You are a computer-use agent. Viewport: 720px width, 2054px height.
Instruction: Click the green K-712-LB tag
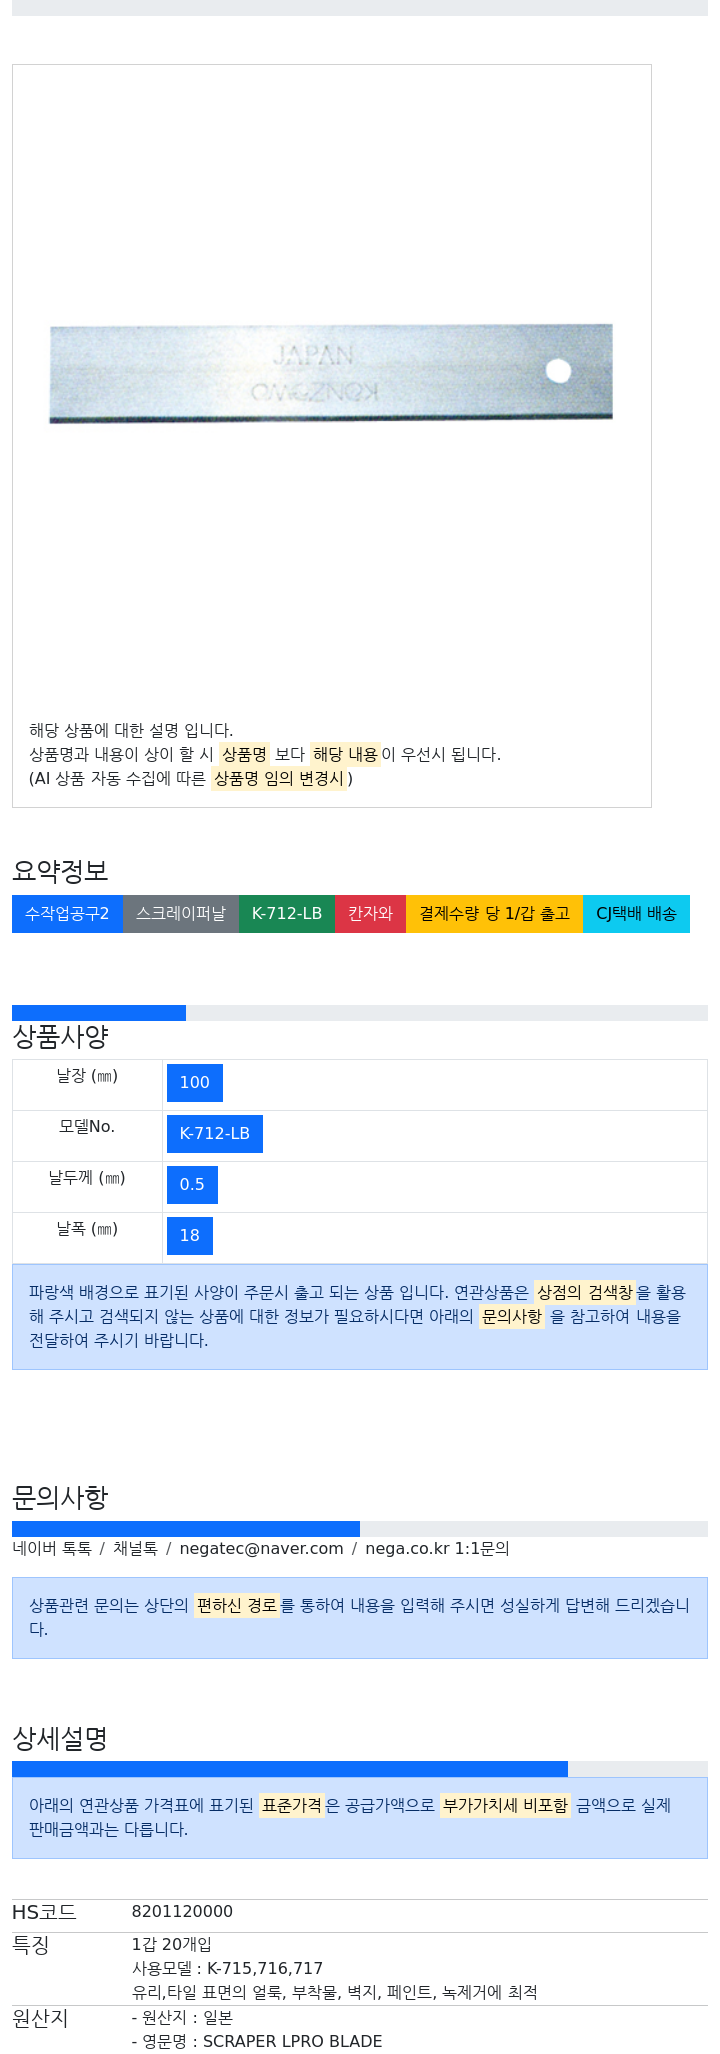coord(287,914)
